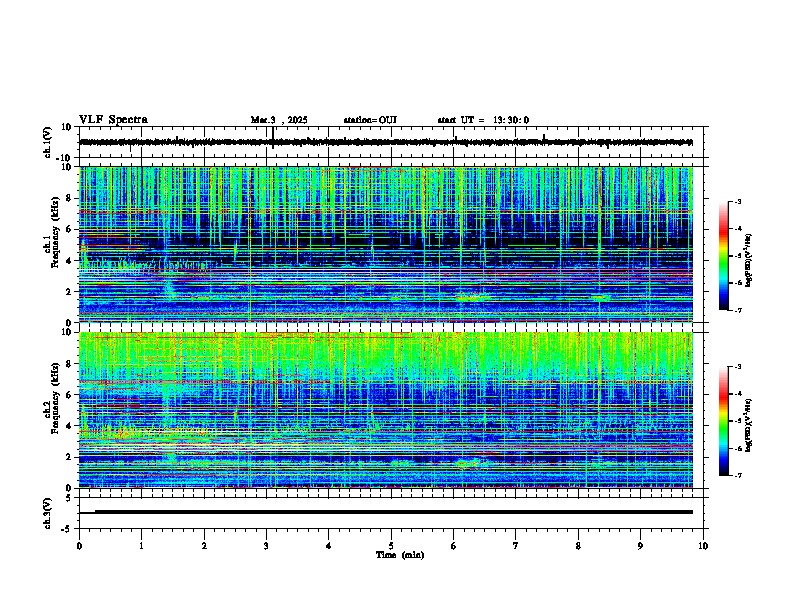
Task: Click the ch.1 spectrogram color scale bar
Action: pyautogui.click(x=724, y=256)
